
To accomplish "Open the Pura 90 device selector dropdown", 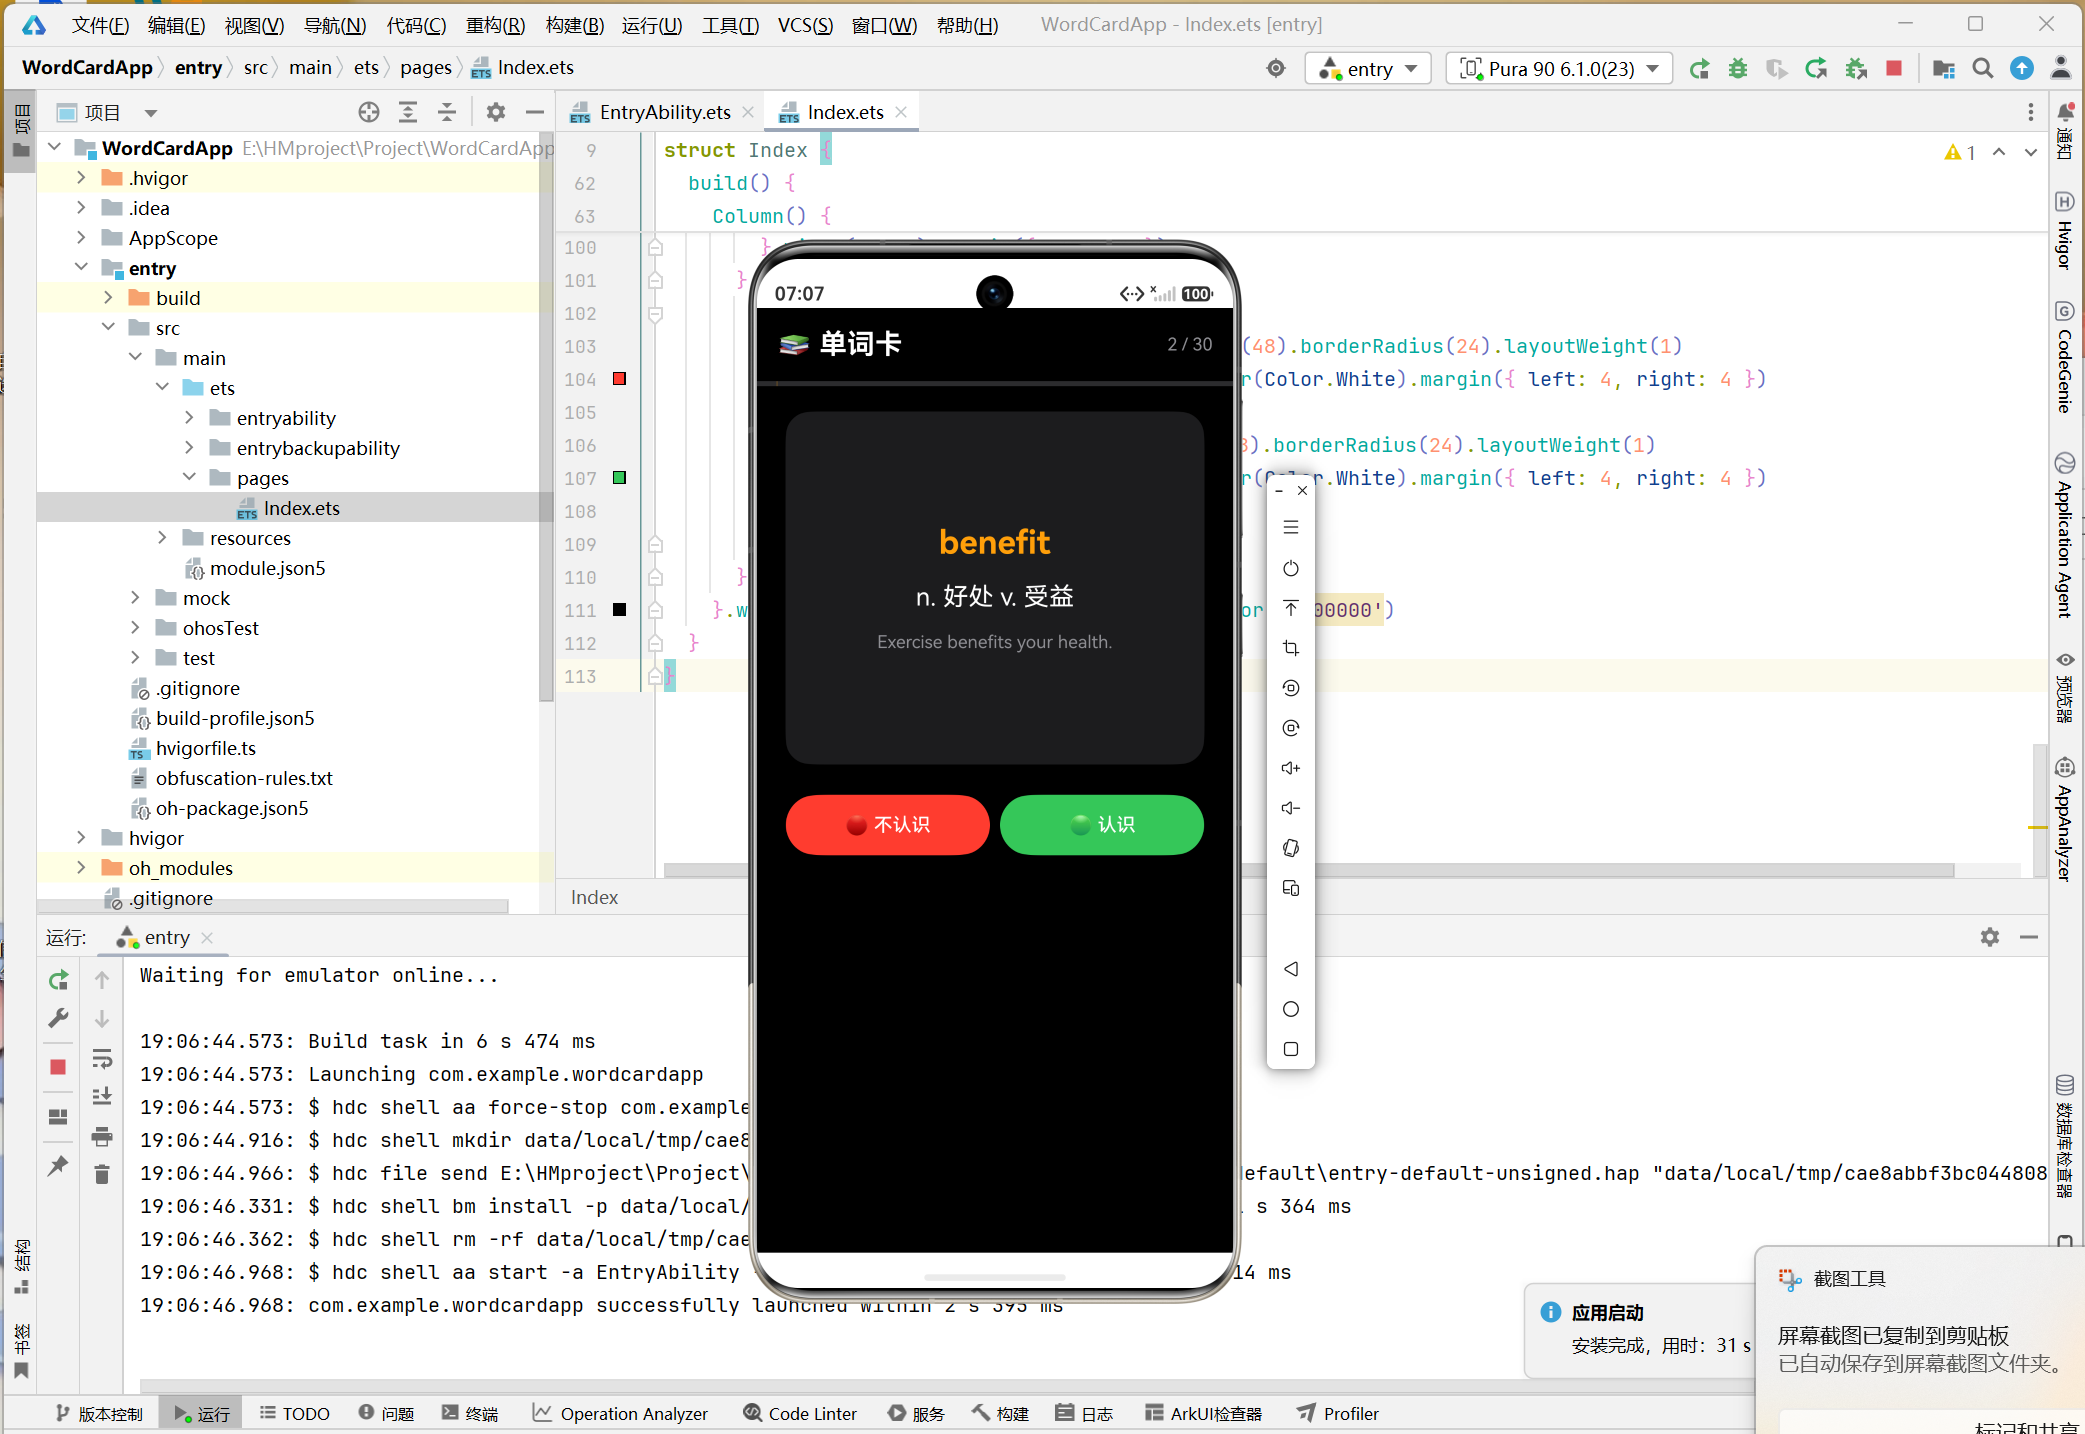I will 1559,68.
